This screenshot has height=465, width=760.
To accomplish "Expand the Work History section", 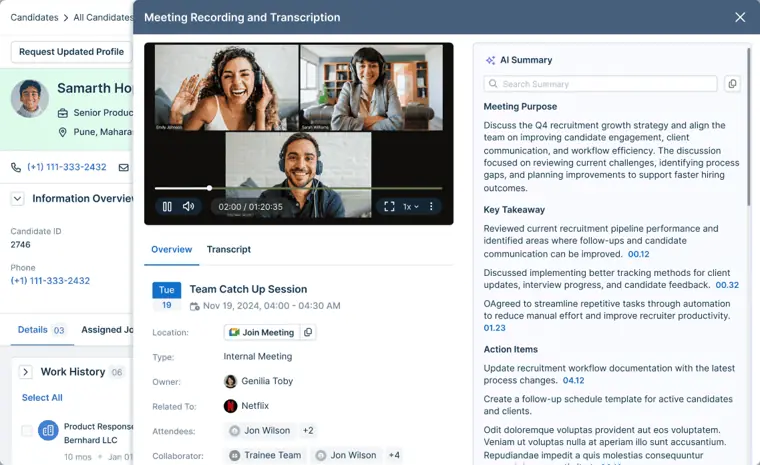I will click(x=25, y=372).
